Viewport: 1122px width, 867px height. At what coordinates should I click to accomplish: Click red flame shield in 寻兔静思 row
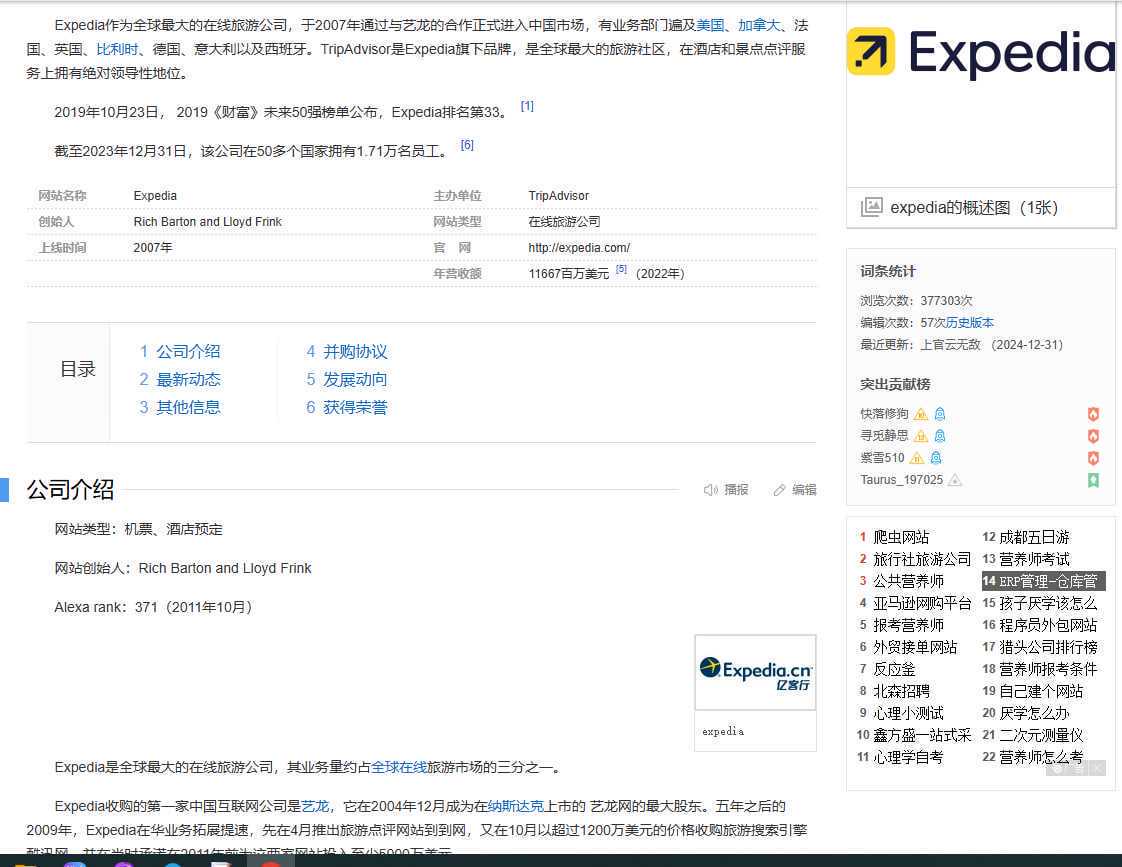tap(1093, 436)
